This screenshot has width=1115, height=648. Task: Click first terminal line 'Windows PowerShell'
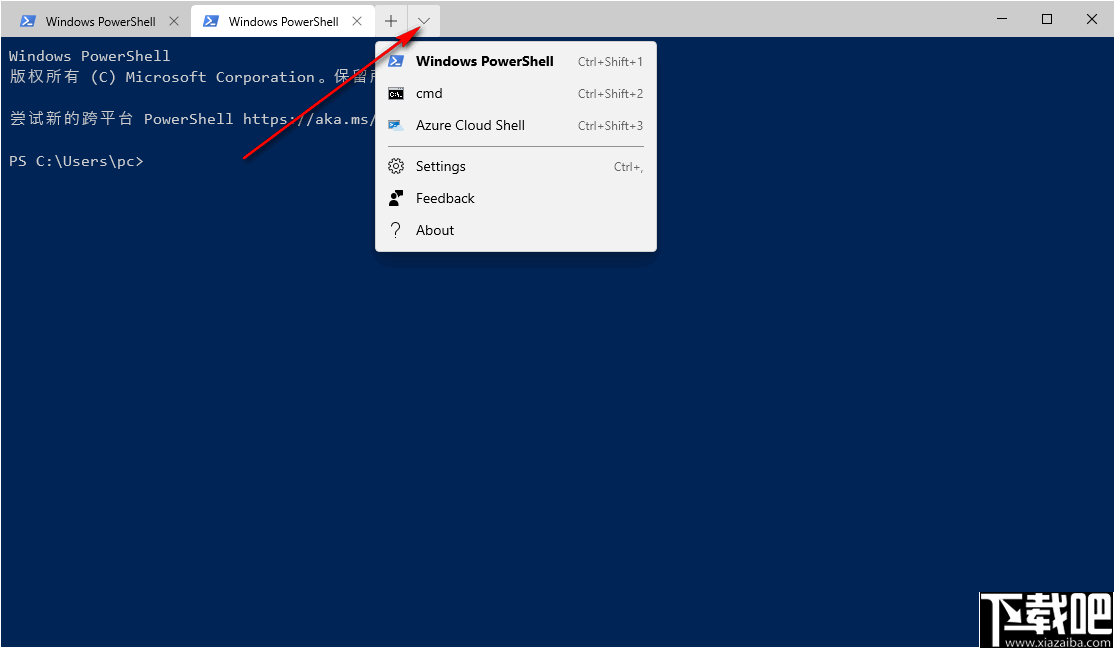(x=90, y=55)
